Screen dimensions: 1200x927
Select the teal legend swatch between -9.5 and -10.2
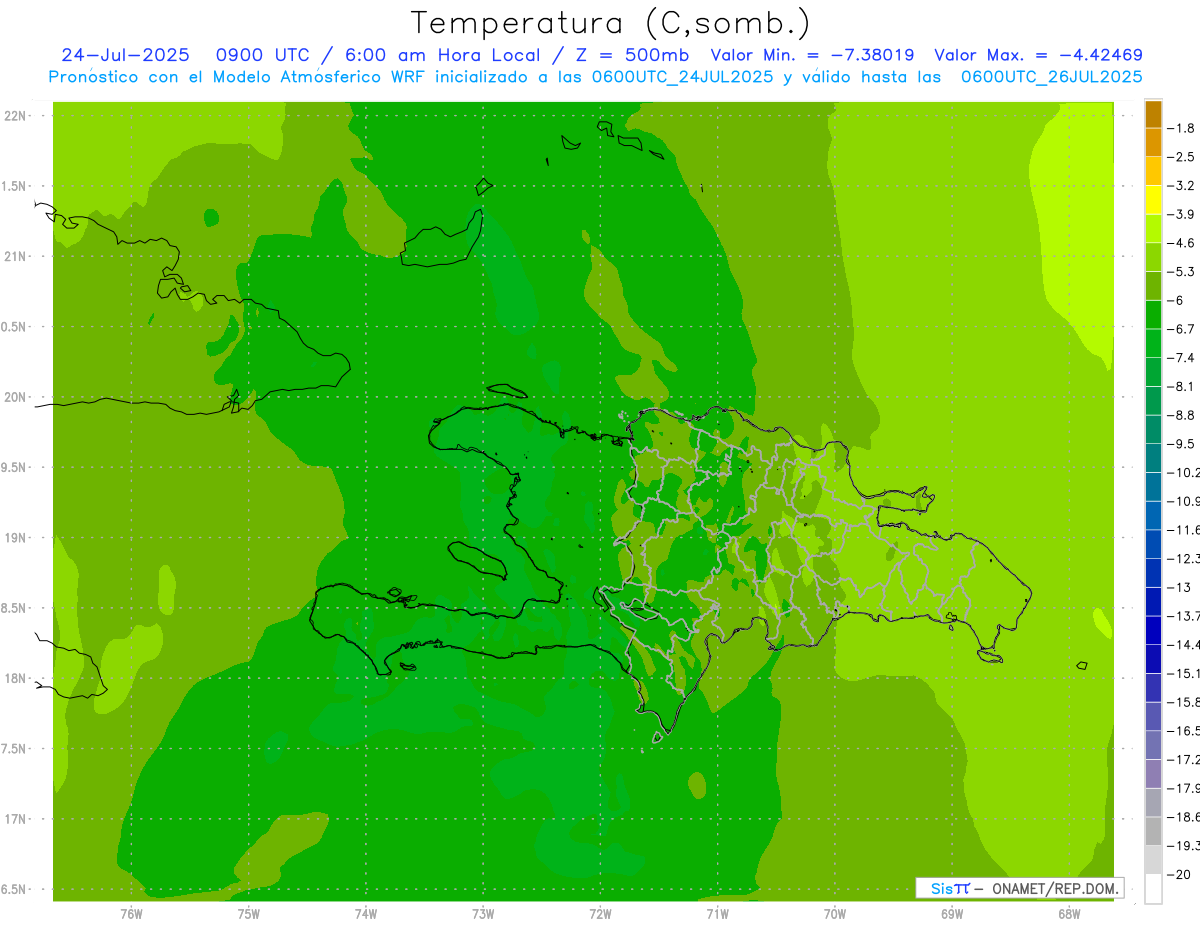pyautogui.click(x=1153, y=458)
